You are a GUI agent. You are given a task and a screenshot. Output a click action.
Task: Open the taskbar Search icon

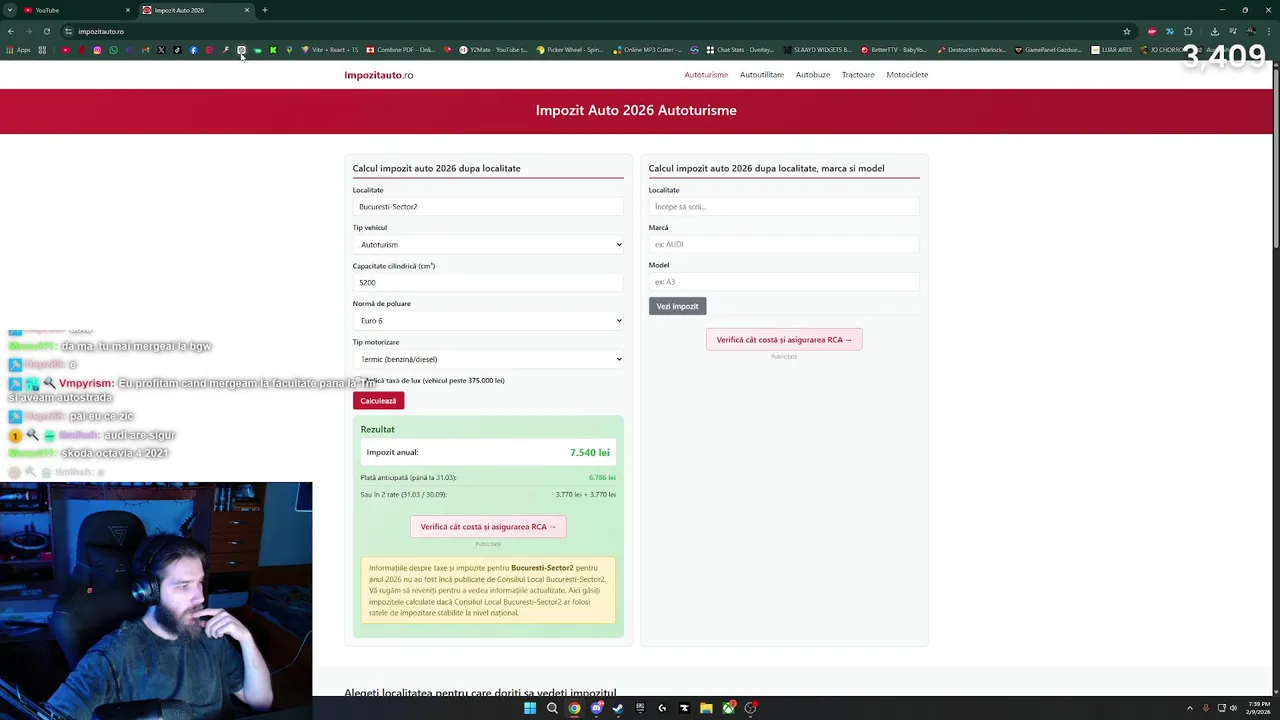point(552,708)
